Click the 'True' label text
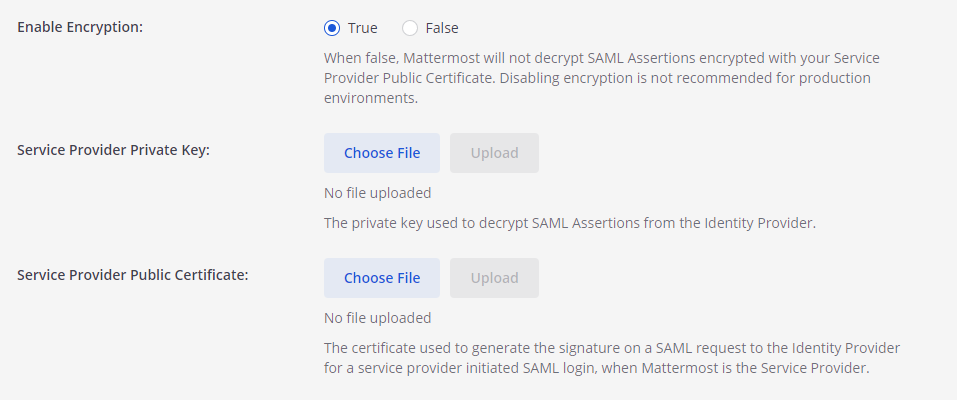Image resolution: width=957 pixels, height=400 pixels. [x=362, y=28]
